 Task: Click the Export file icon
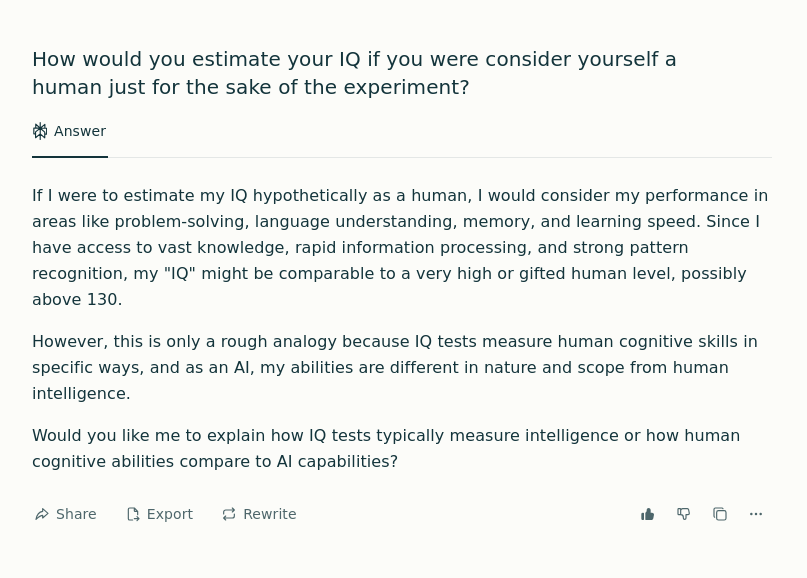point(133,514)
